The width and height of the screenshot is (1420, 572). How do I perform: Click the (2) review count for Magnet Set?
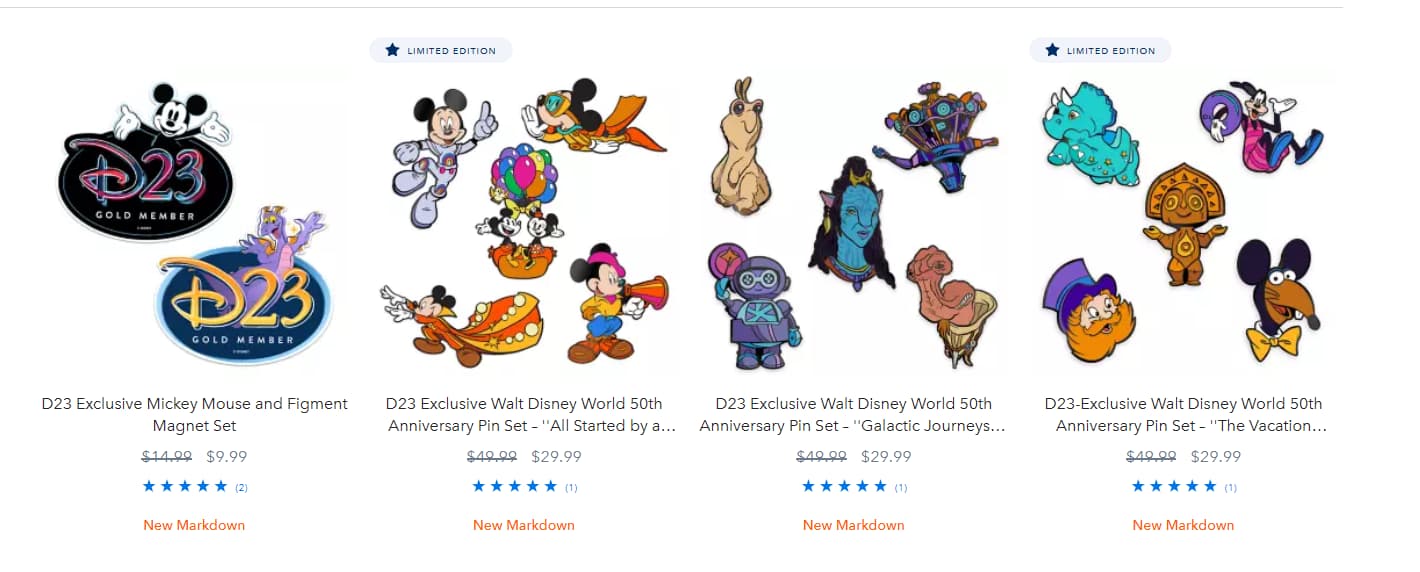242,488
